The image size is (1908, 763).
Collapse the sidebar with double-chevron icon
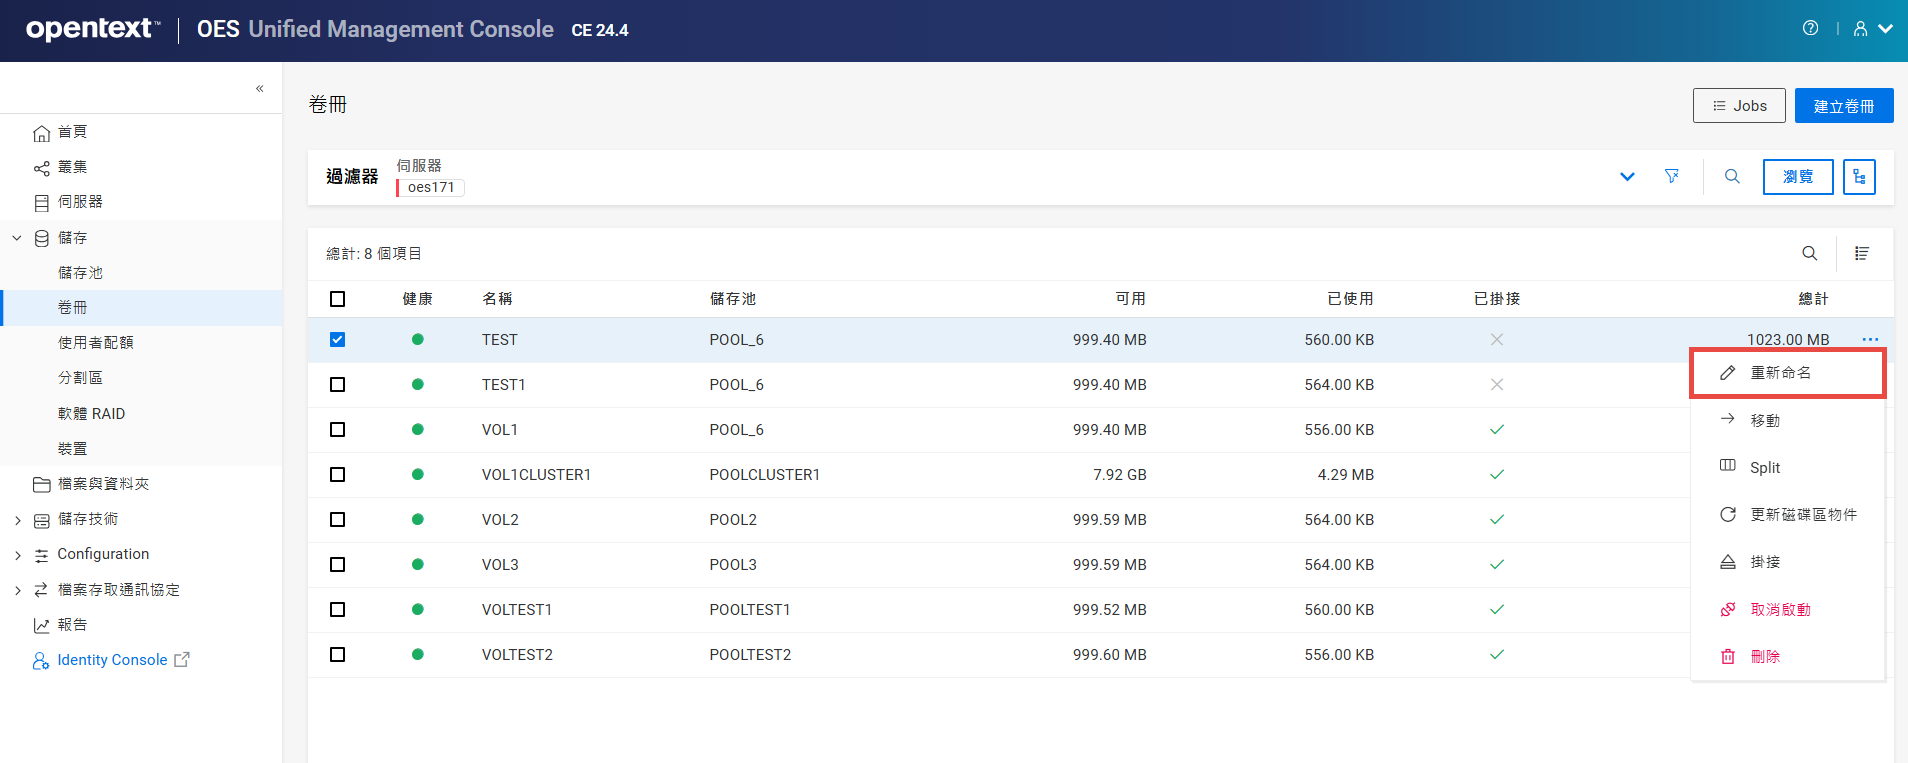click(x=259, y=89)
